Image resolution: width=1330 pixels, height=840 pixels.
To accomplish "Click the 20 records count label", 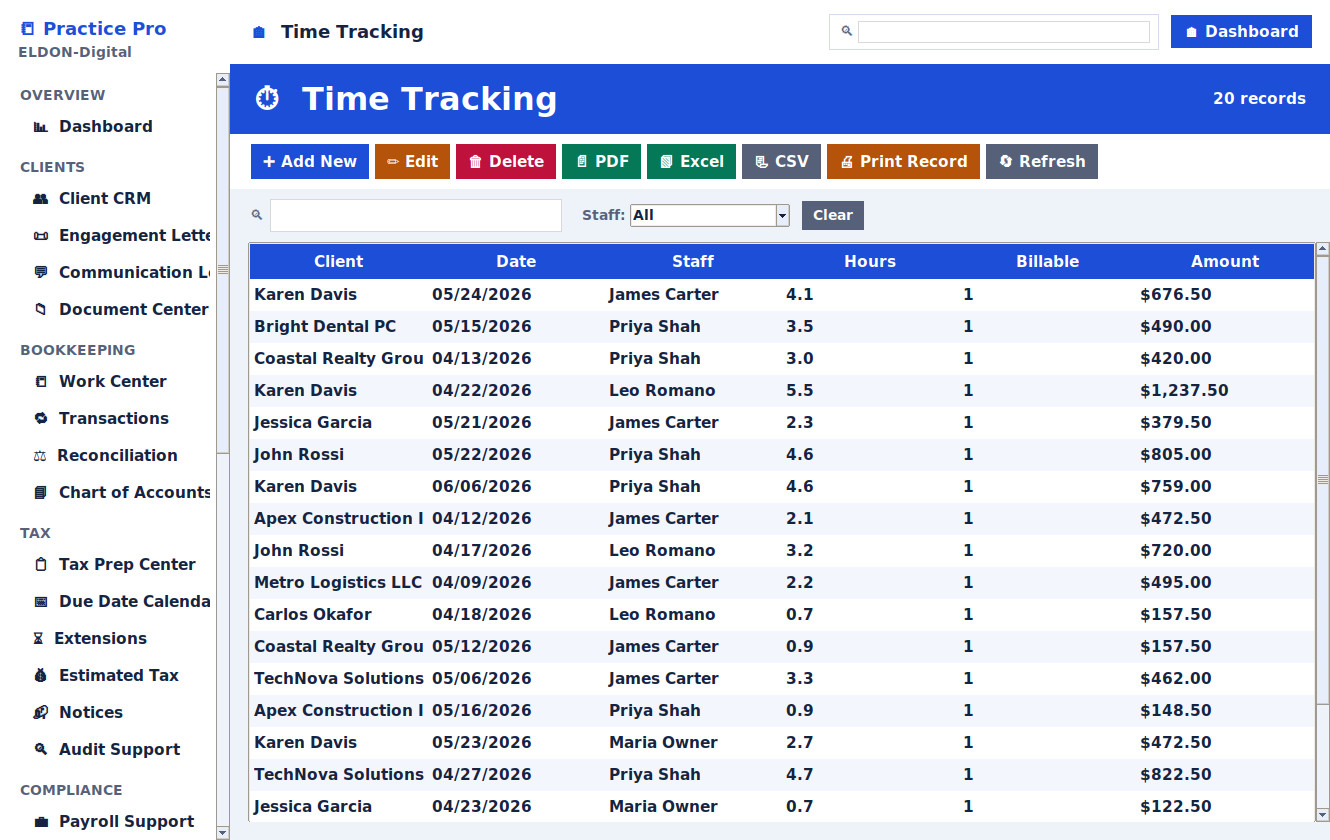I will coord(1259,99).
